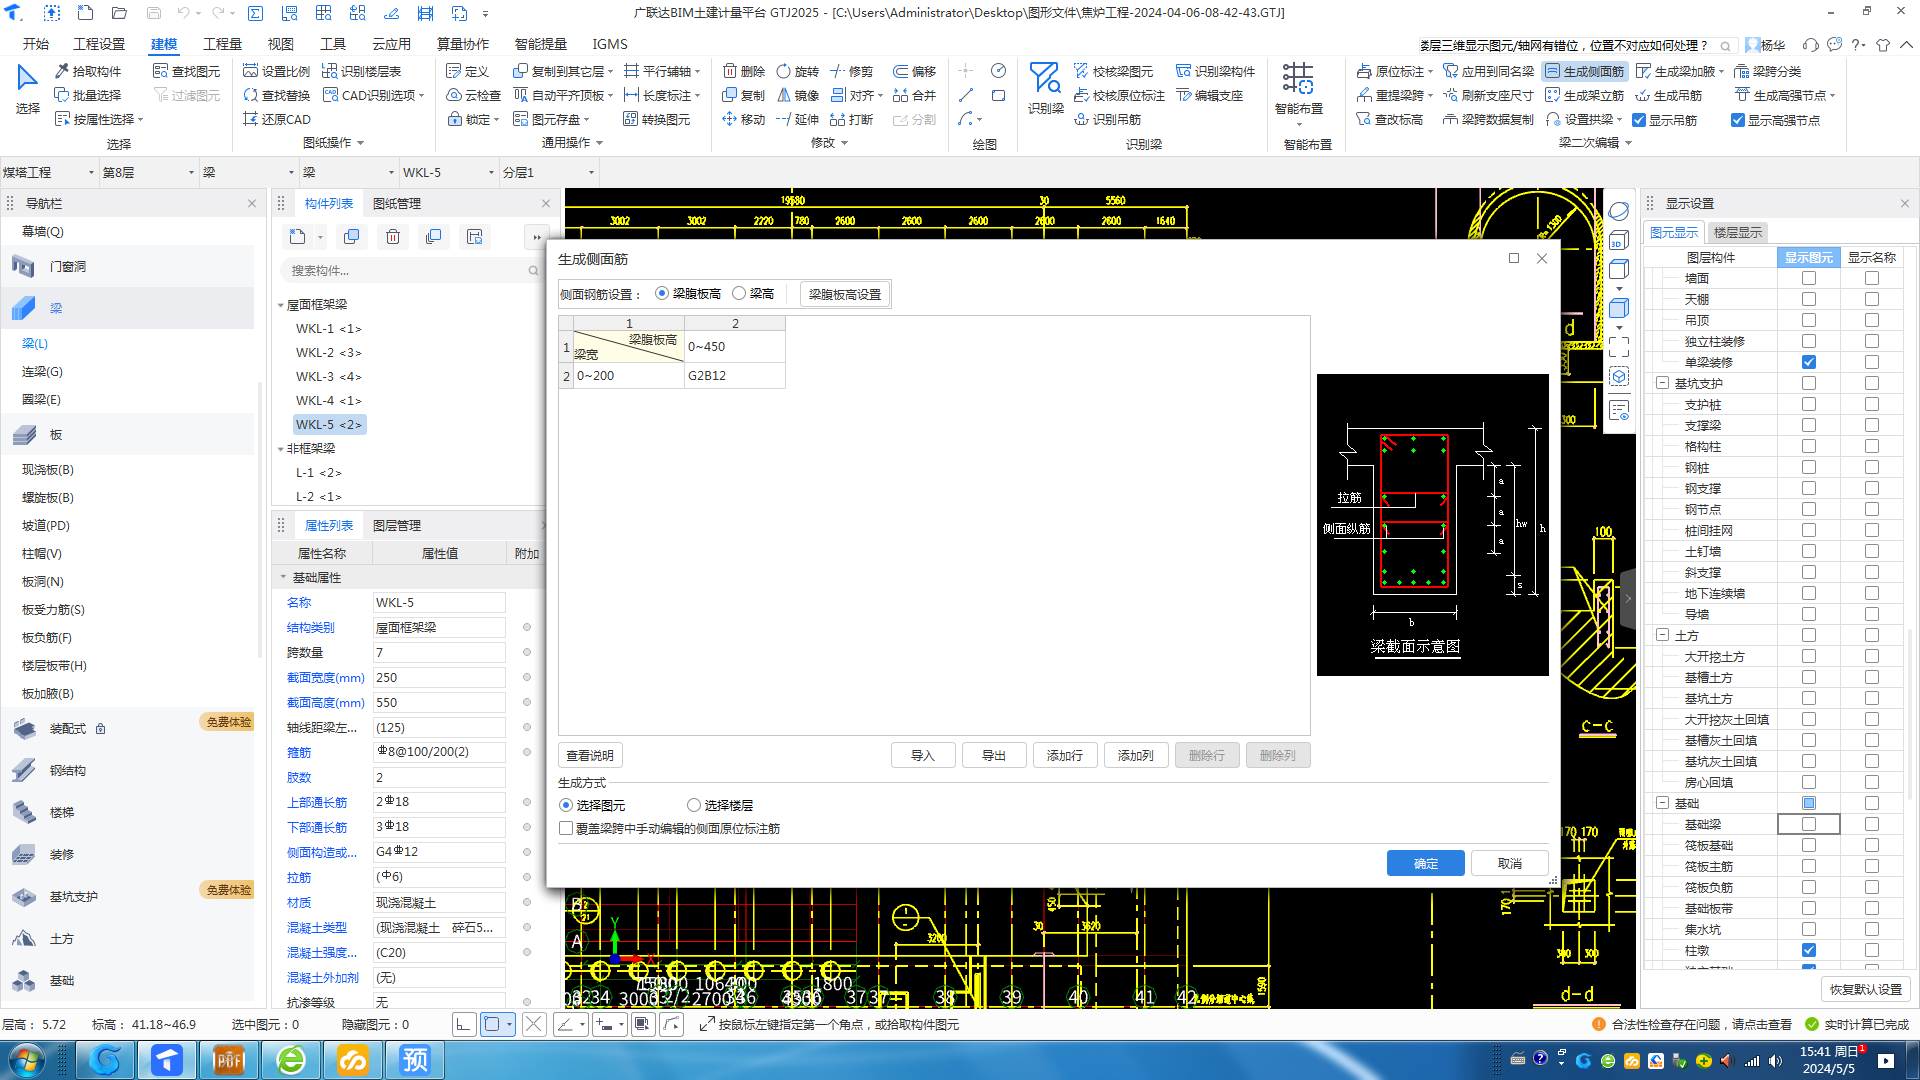Image resolution: width=1920 pixels, height=1080 pixels.
Task: Check 墙面 显示图元 checkbox
Action: coord(1809,278)
